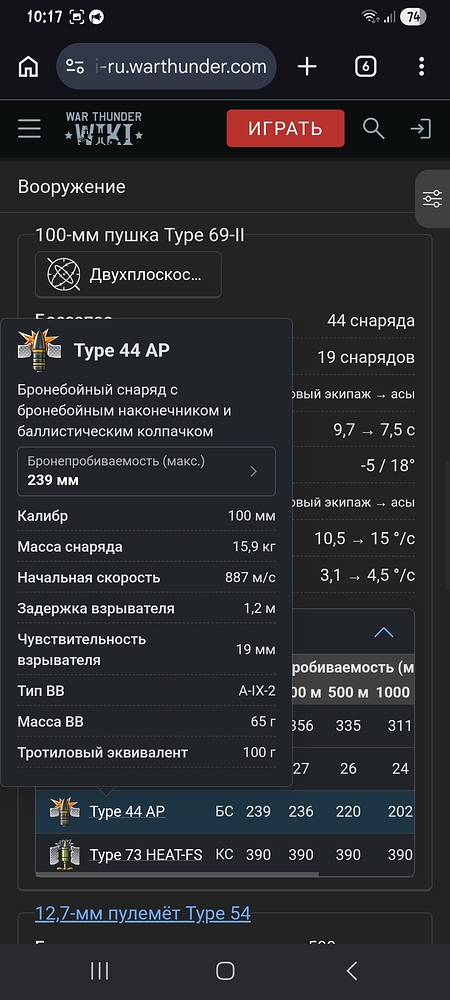Select the Type 73 HEAT-FS row

(225, 855)
